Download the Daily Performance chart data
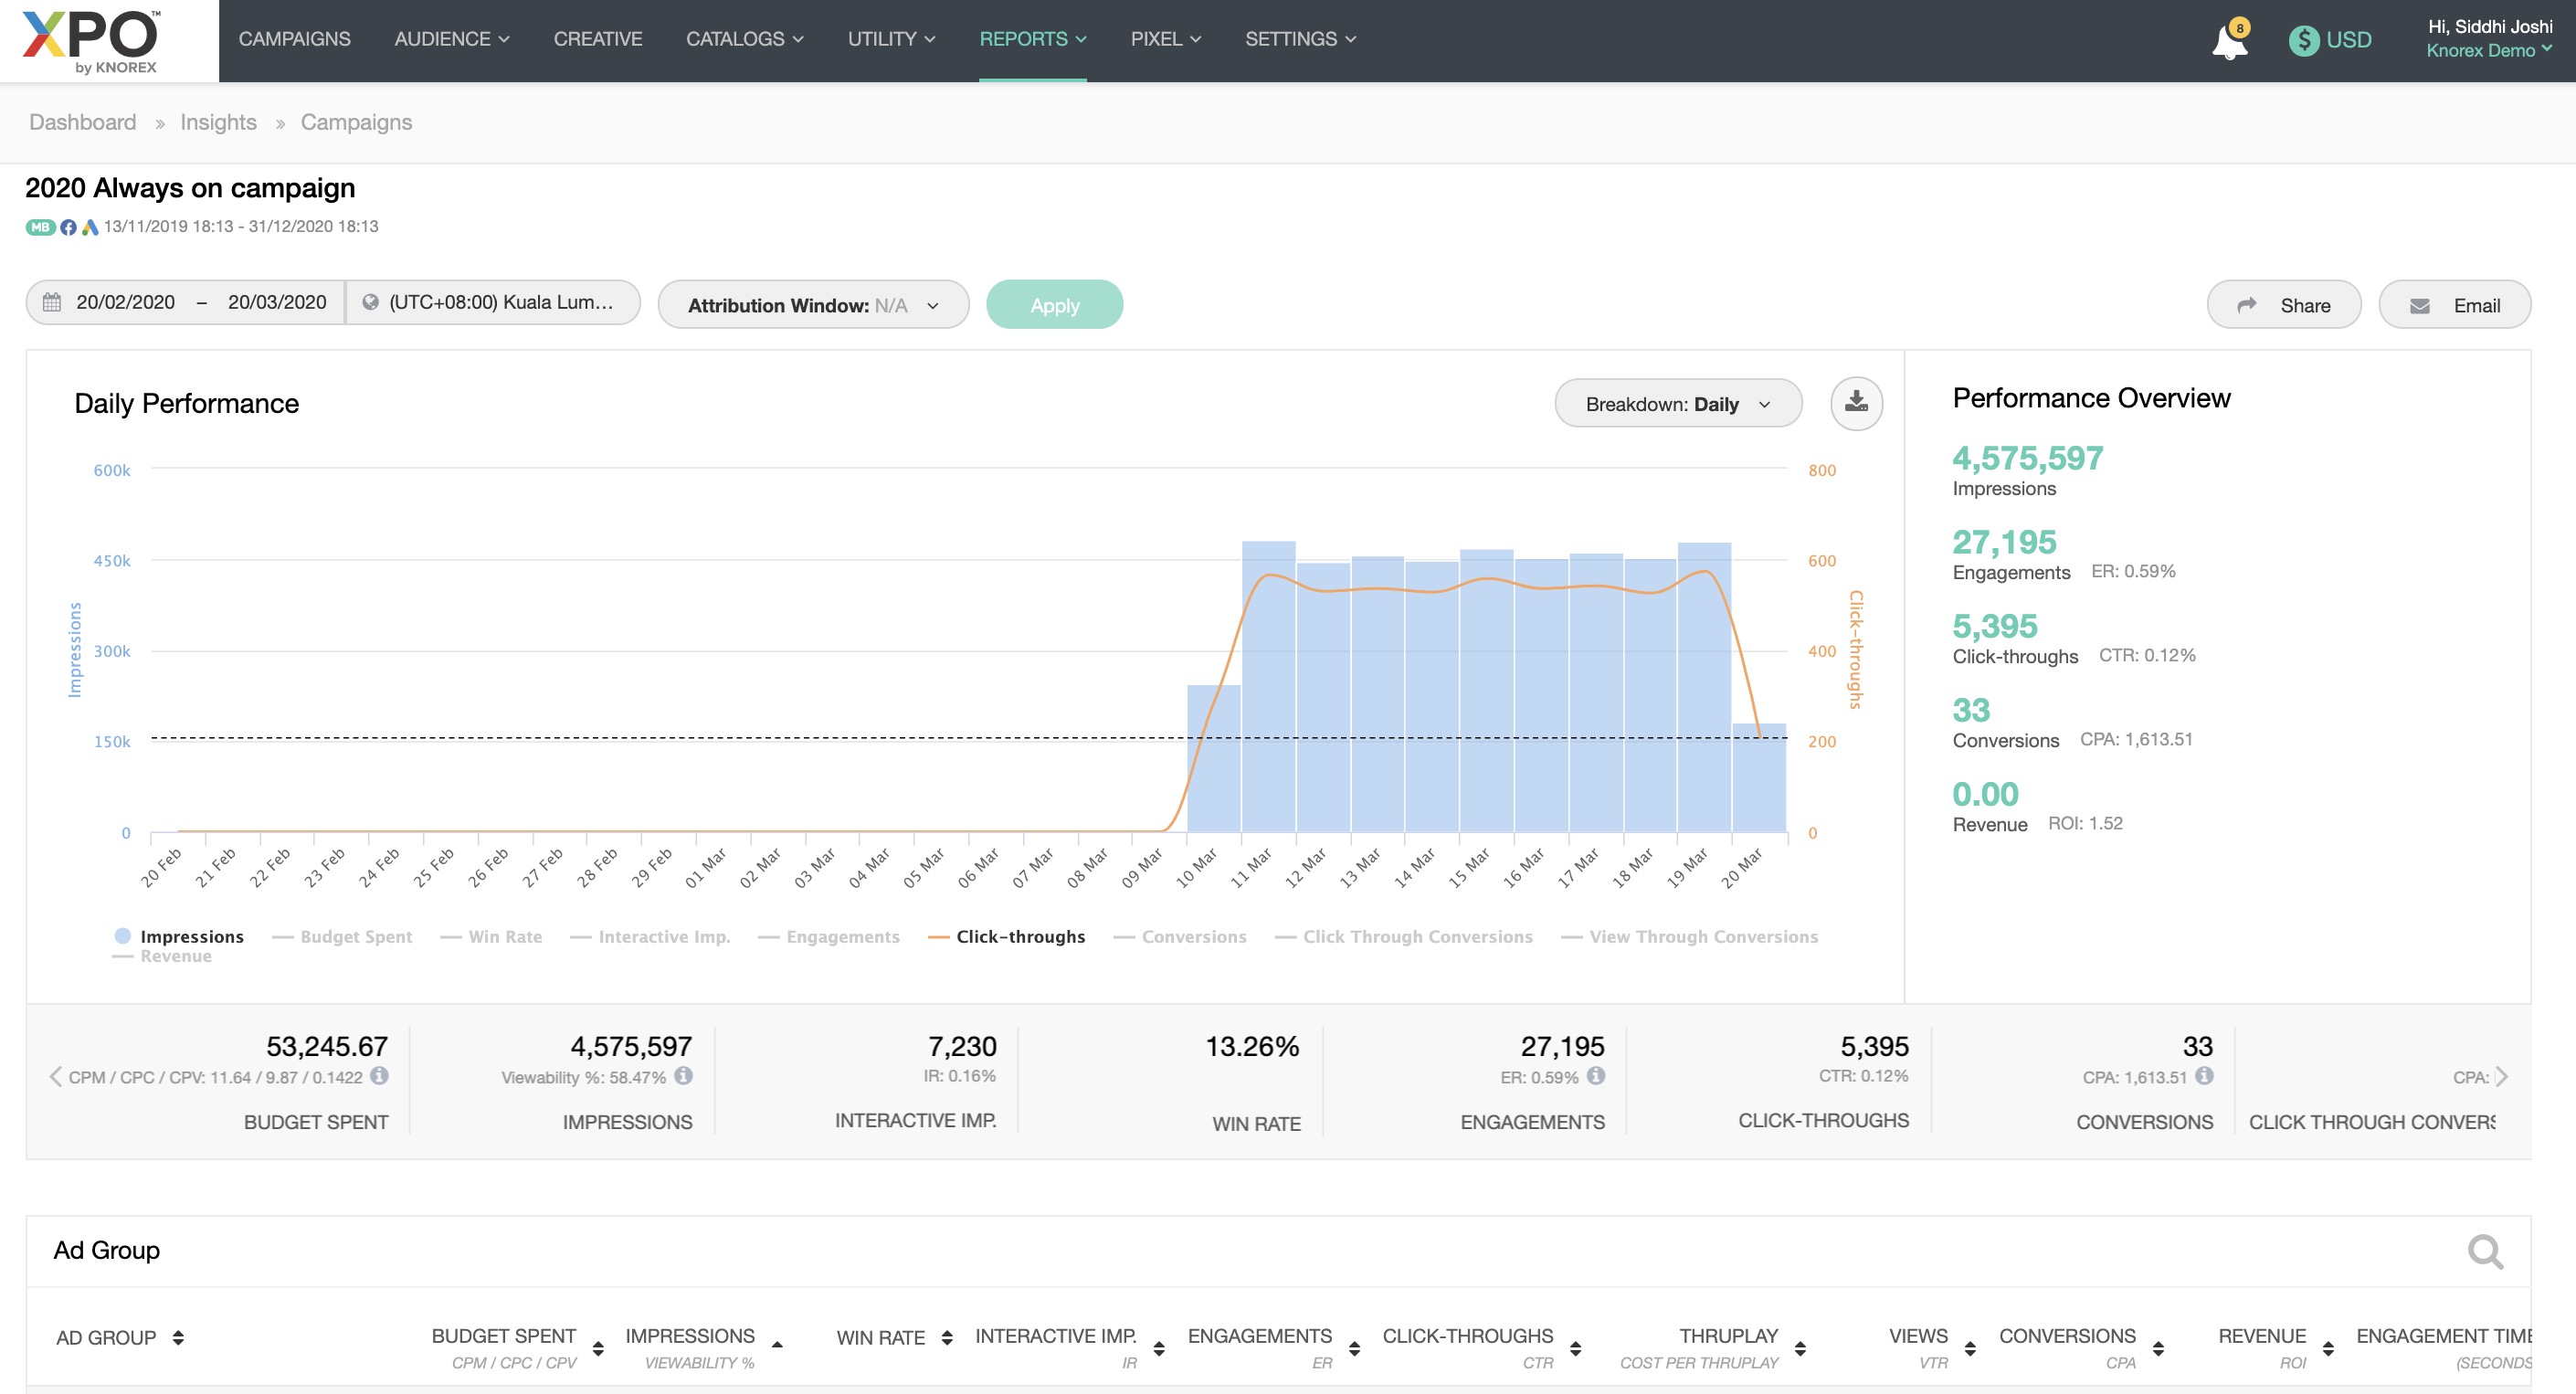Image resolution: width=2576 pixels, height=1394 pixels. 1856,403
